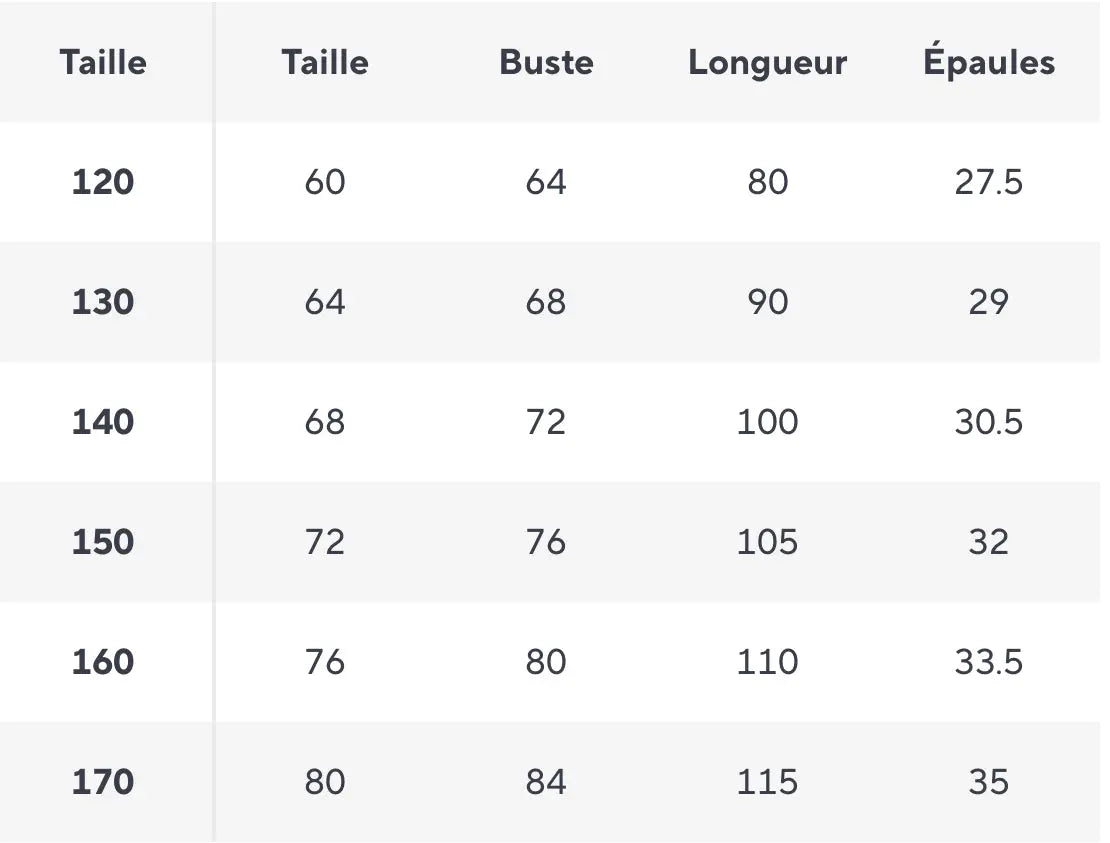Select the size 160 row label

103,662
